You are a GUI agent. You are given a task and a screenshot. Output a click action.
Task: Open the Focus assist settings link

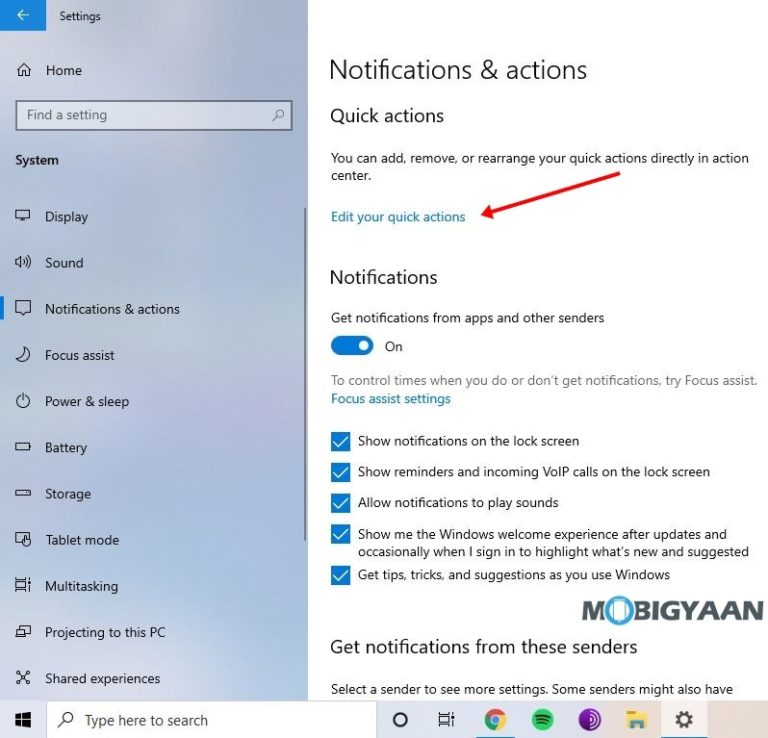(390, 399)
